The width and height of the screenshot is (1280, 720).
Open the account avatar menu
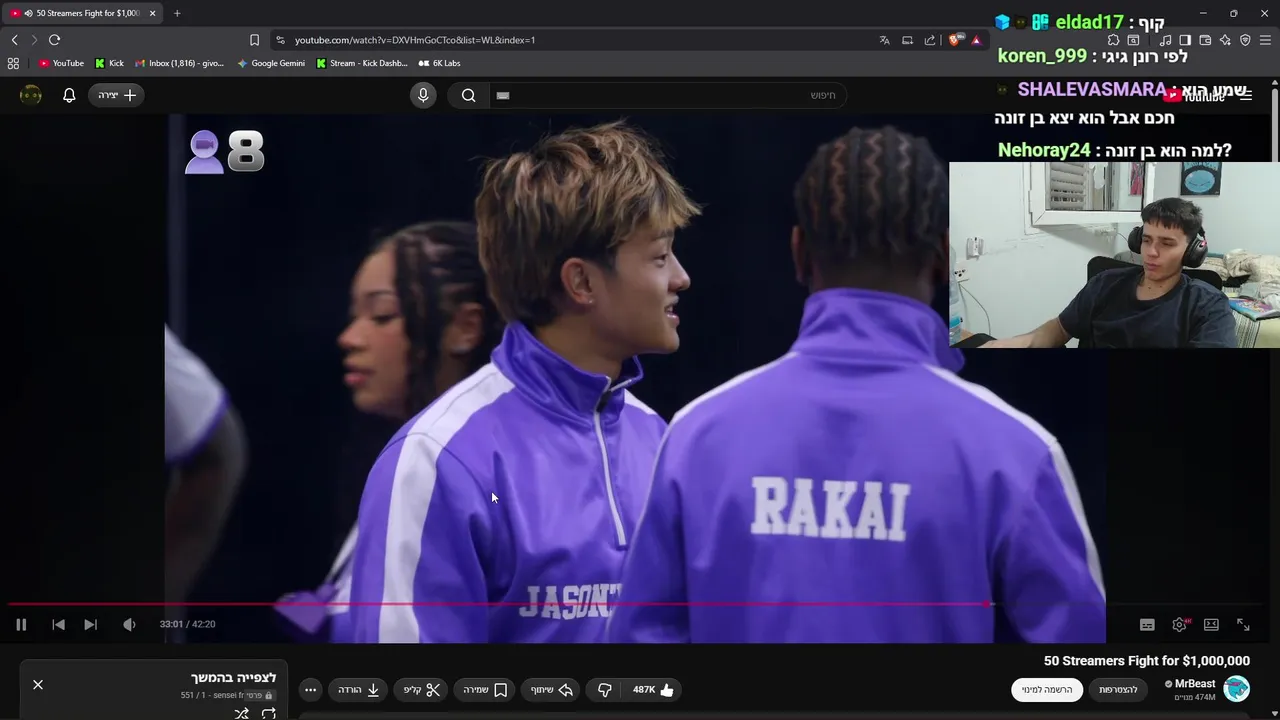tap(31, 95)
